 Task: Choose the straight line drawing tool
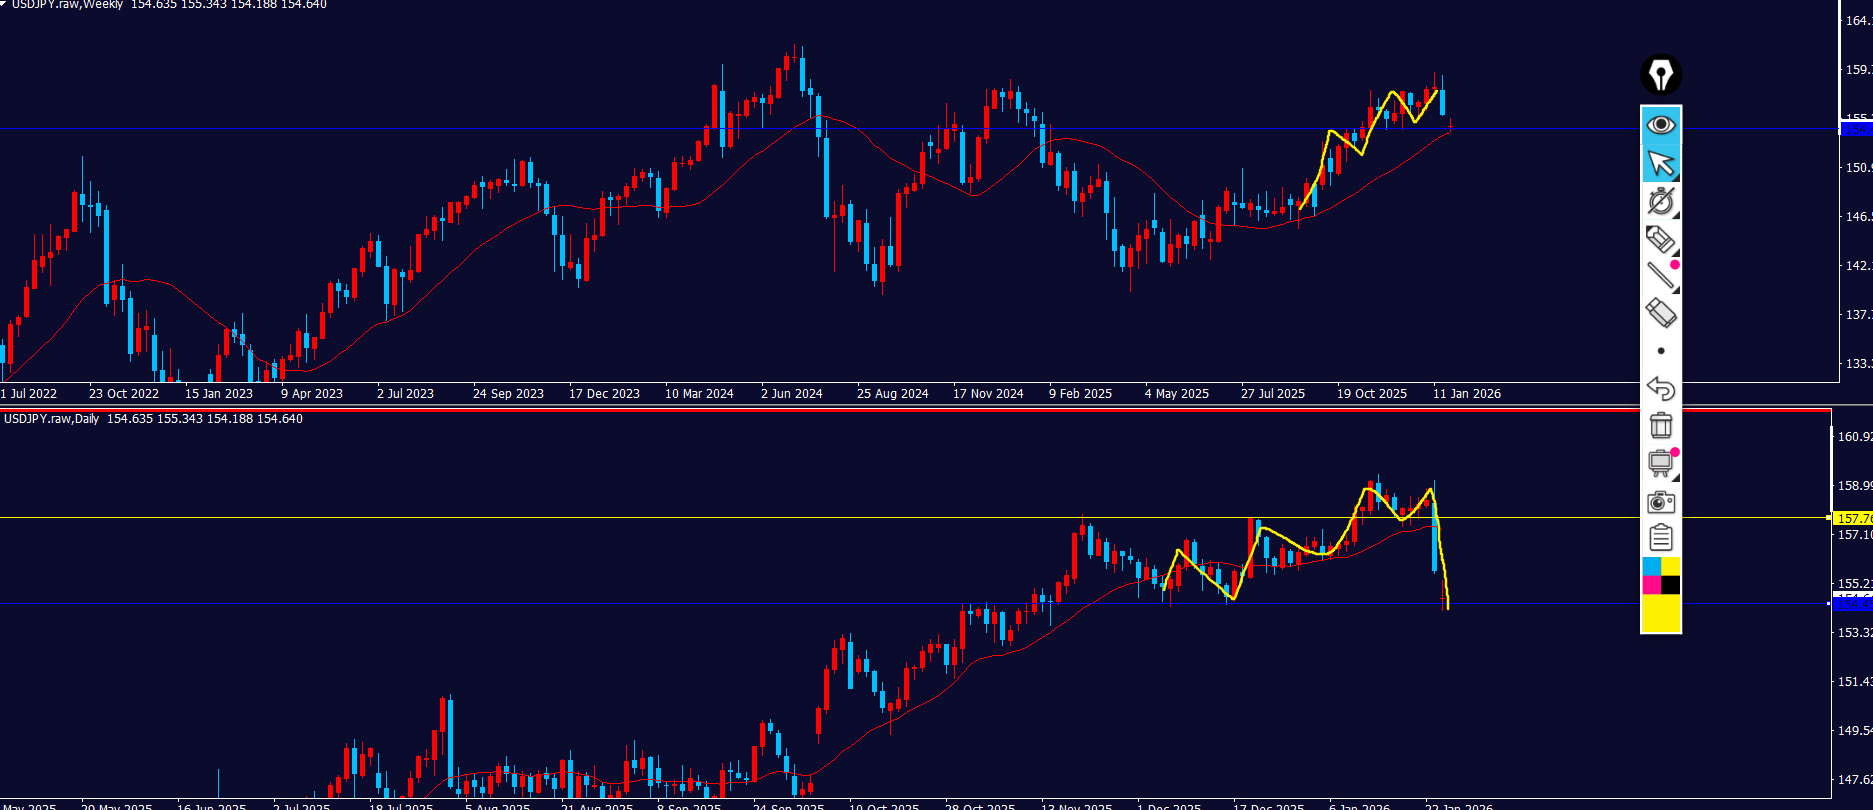[1661, 276]
